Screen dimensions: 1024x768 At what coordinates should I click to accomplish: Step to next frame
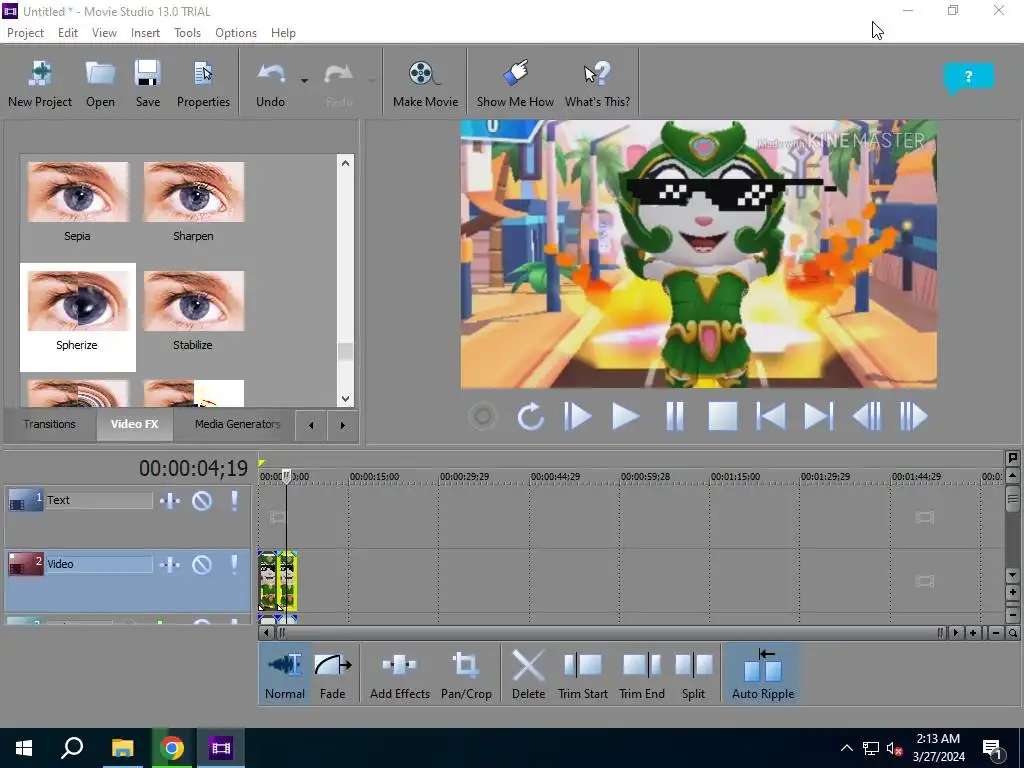click(914, 417)
